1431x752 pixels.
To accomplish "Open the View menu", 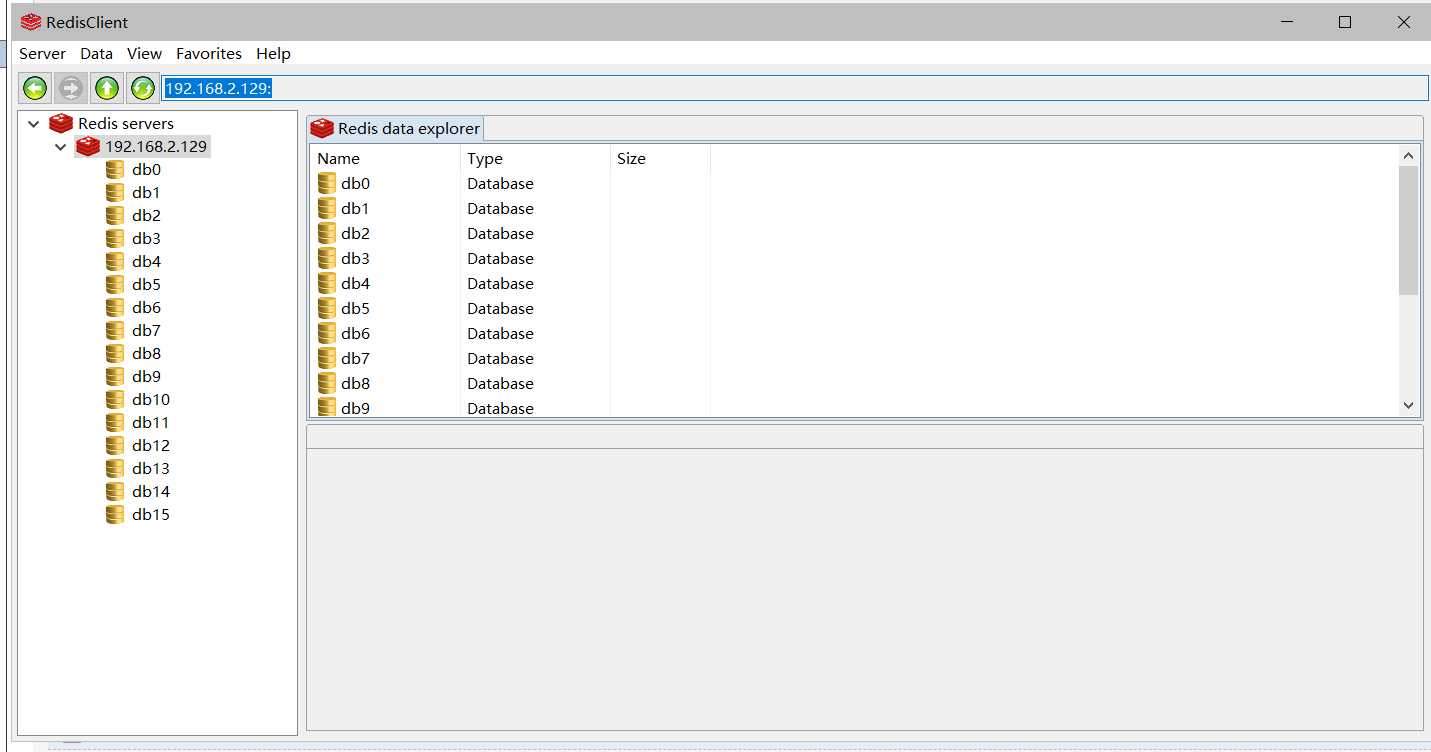I will (144, 54).
